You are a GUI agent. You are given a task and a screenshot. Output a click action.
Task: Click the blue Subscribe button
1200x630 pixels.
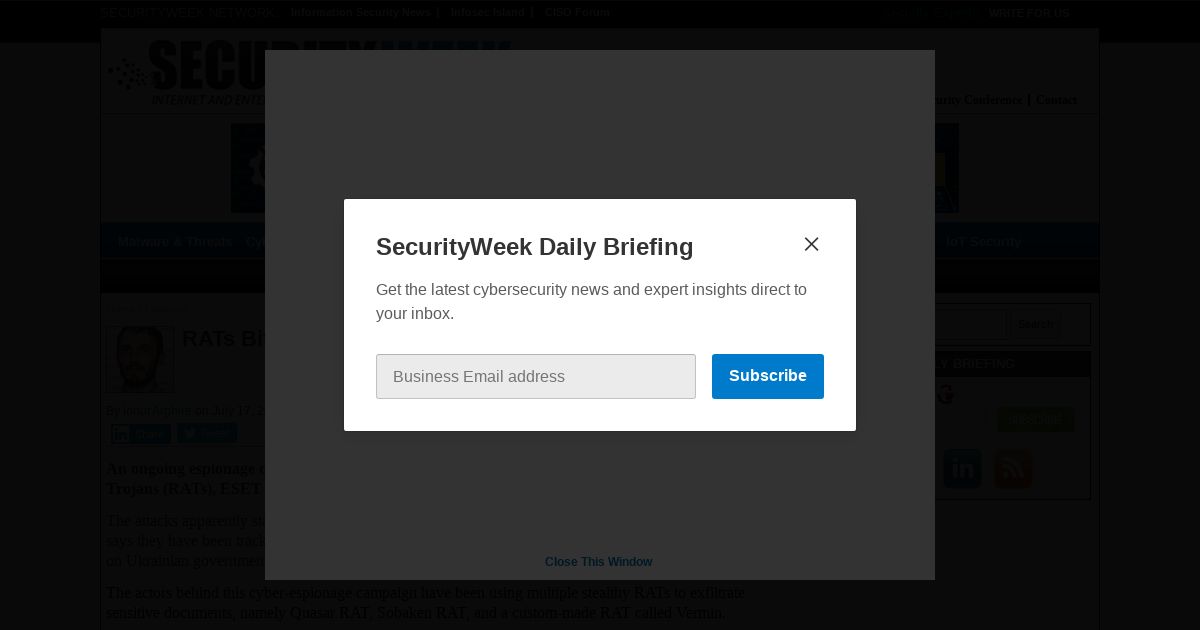point(768,376)
